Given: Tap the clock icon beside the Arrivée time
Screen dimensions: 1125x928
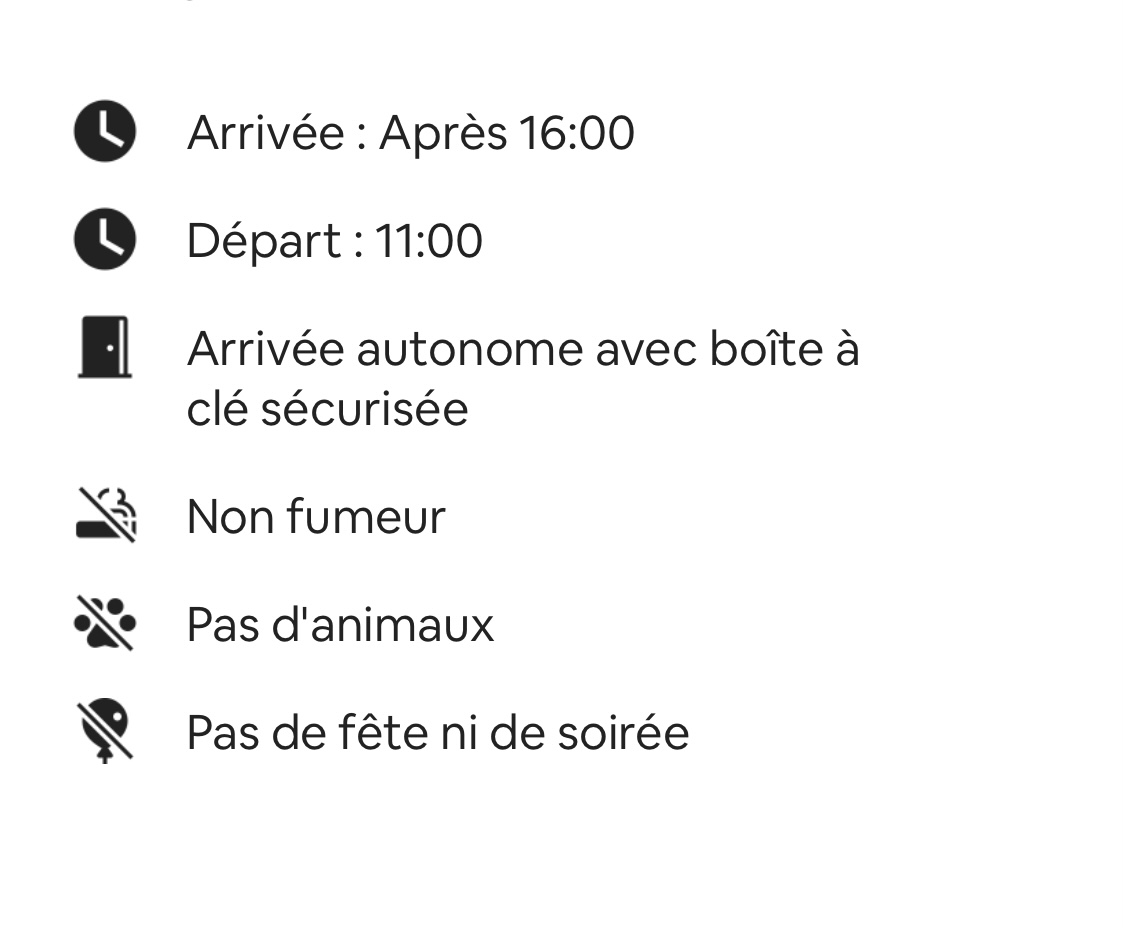Looking at the screenshot, I should (105, 131).
